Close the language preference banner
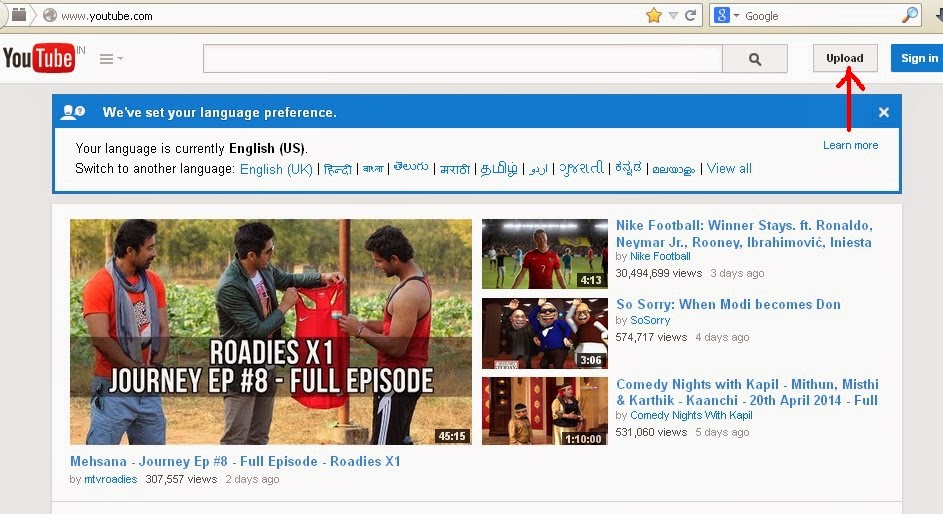This screenshot has width=943, height=514. click(883, 112)
